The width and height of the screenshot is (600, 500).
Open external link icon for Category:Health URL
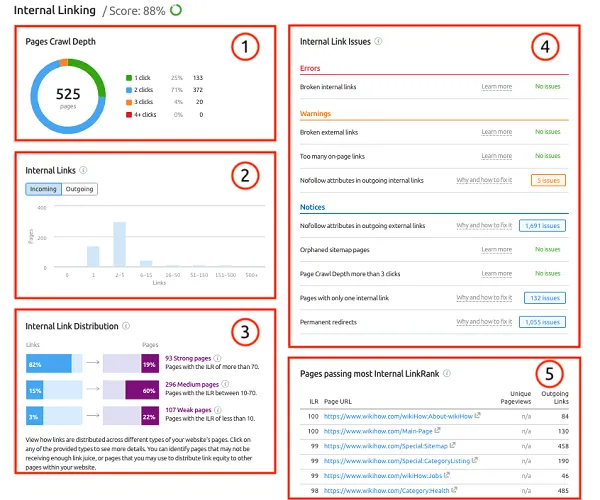[454, 489]
